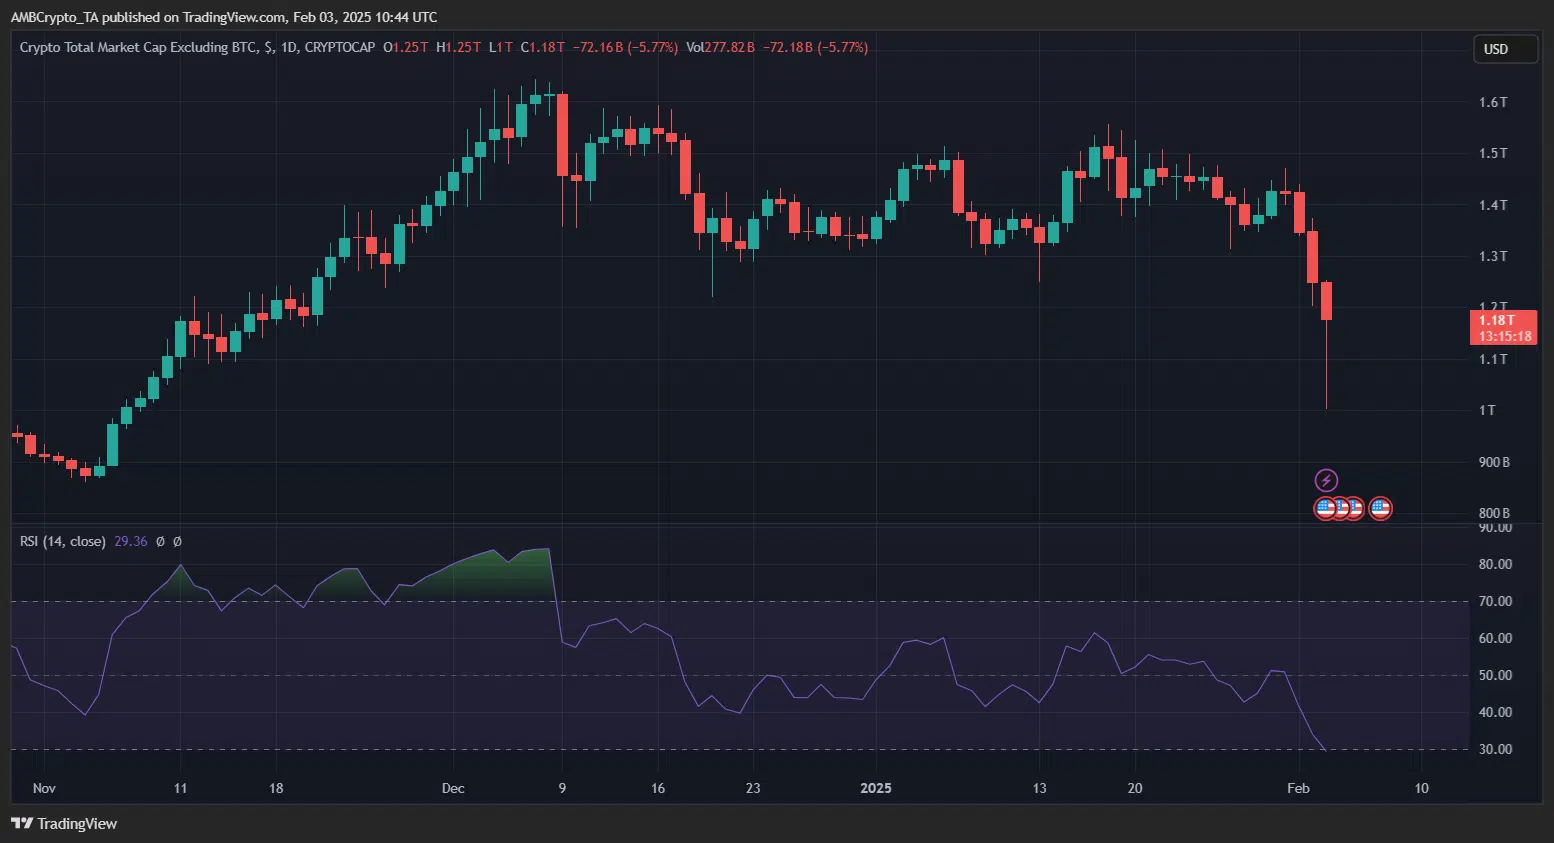The width and height of the screenshot is (1554, 843).
Task: Click the 1.5T price axis label
Action: pyautogui.click(x=1493, y=153)
